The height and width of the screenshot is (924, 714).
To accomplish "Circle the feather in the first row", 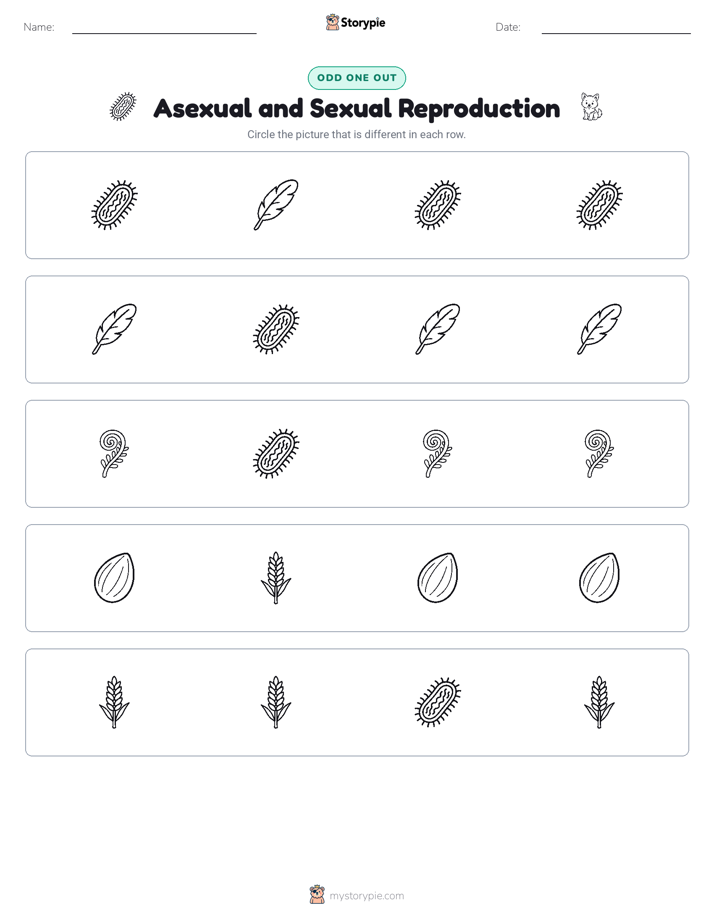I will (x=276, y=204).
